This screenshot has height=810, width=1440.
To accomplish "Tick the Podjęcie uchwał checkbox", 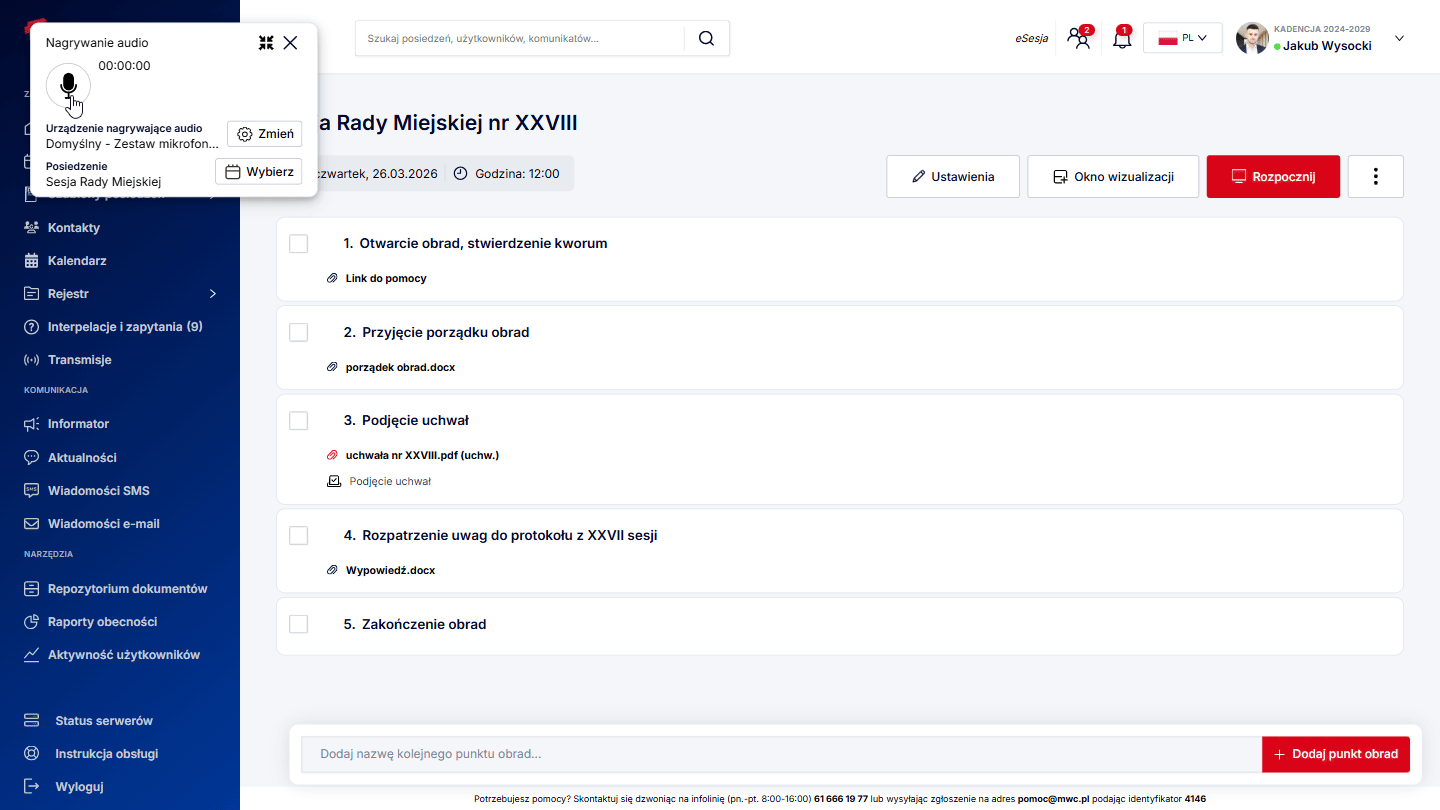I will point(298,421).
